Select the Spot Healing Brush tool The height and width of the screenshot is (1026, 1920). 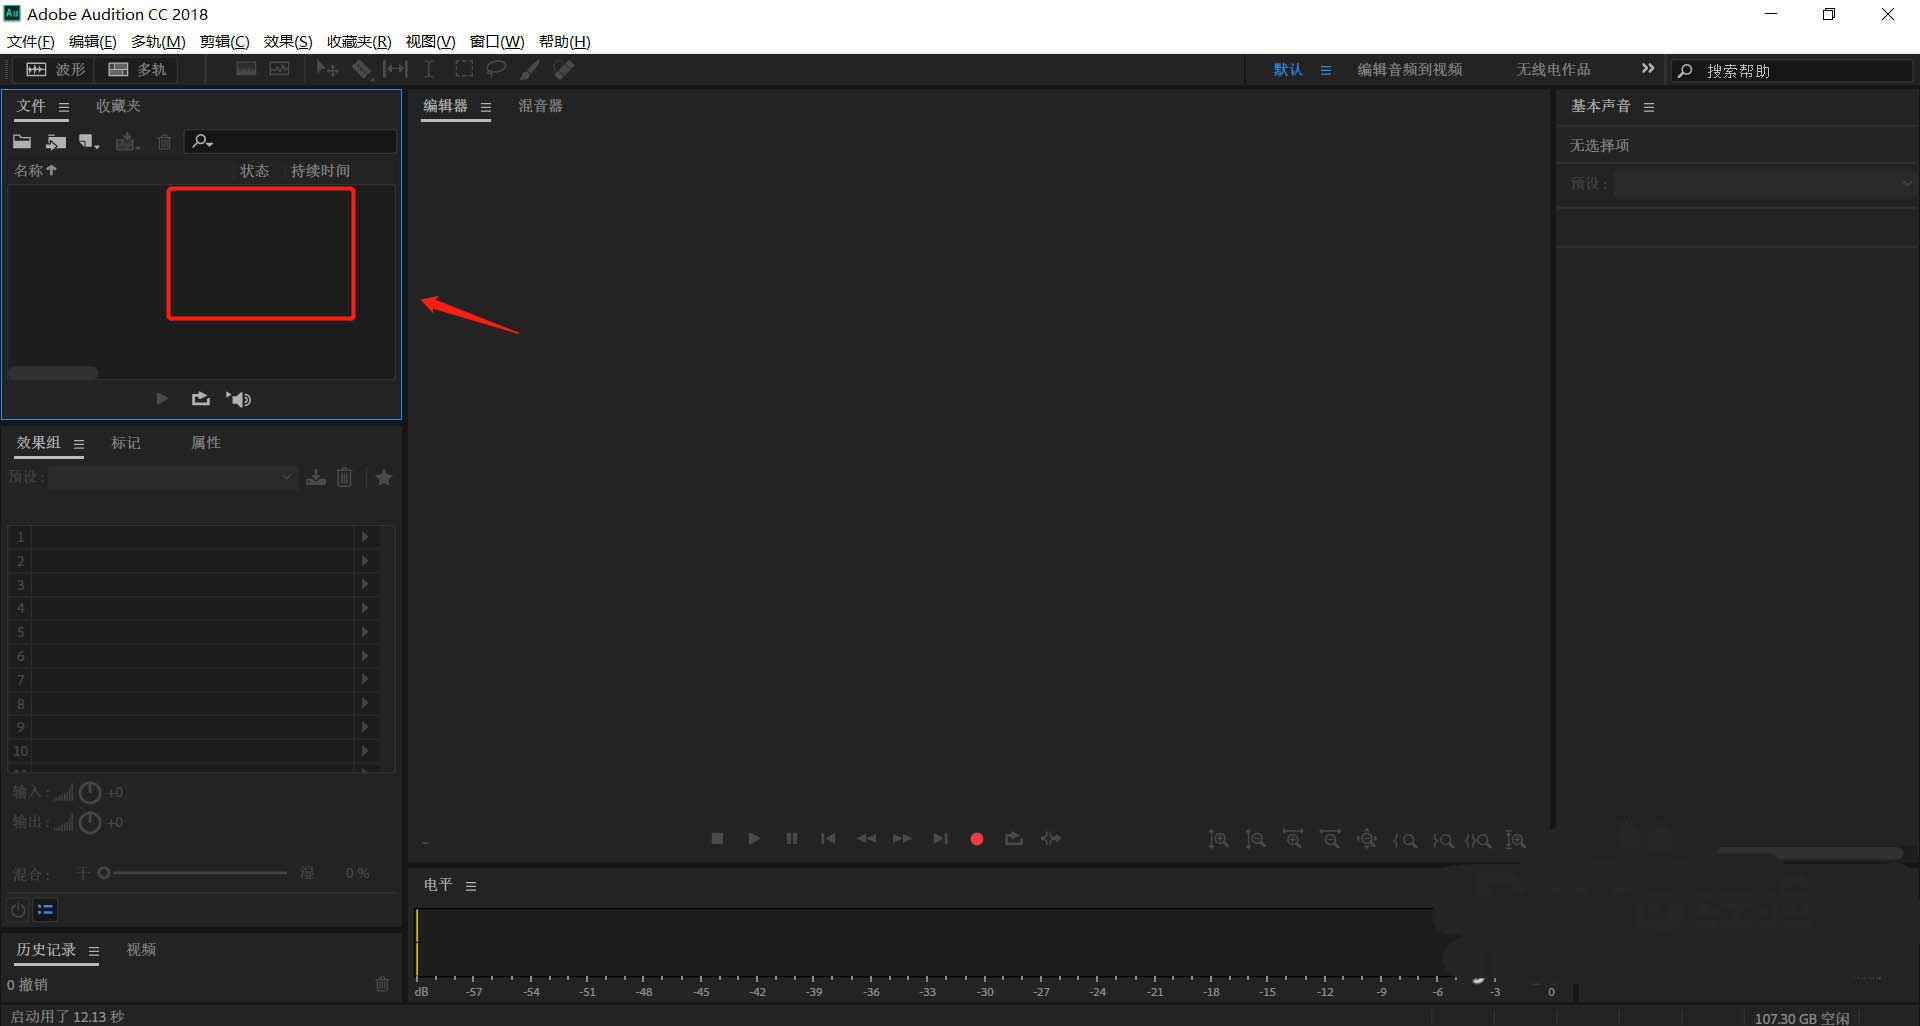point(564,69)
